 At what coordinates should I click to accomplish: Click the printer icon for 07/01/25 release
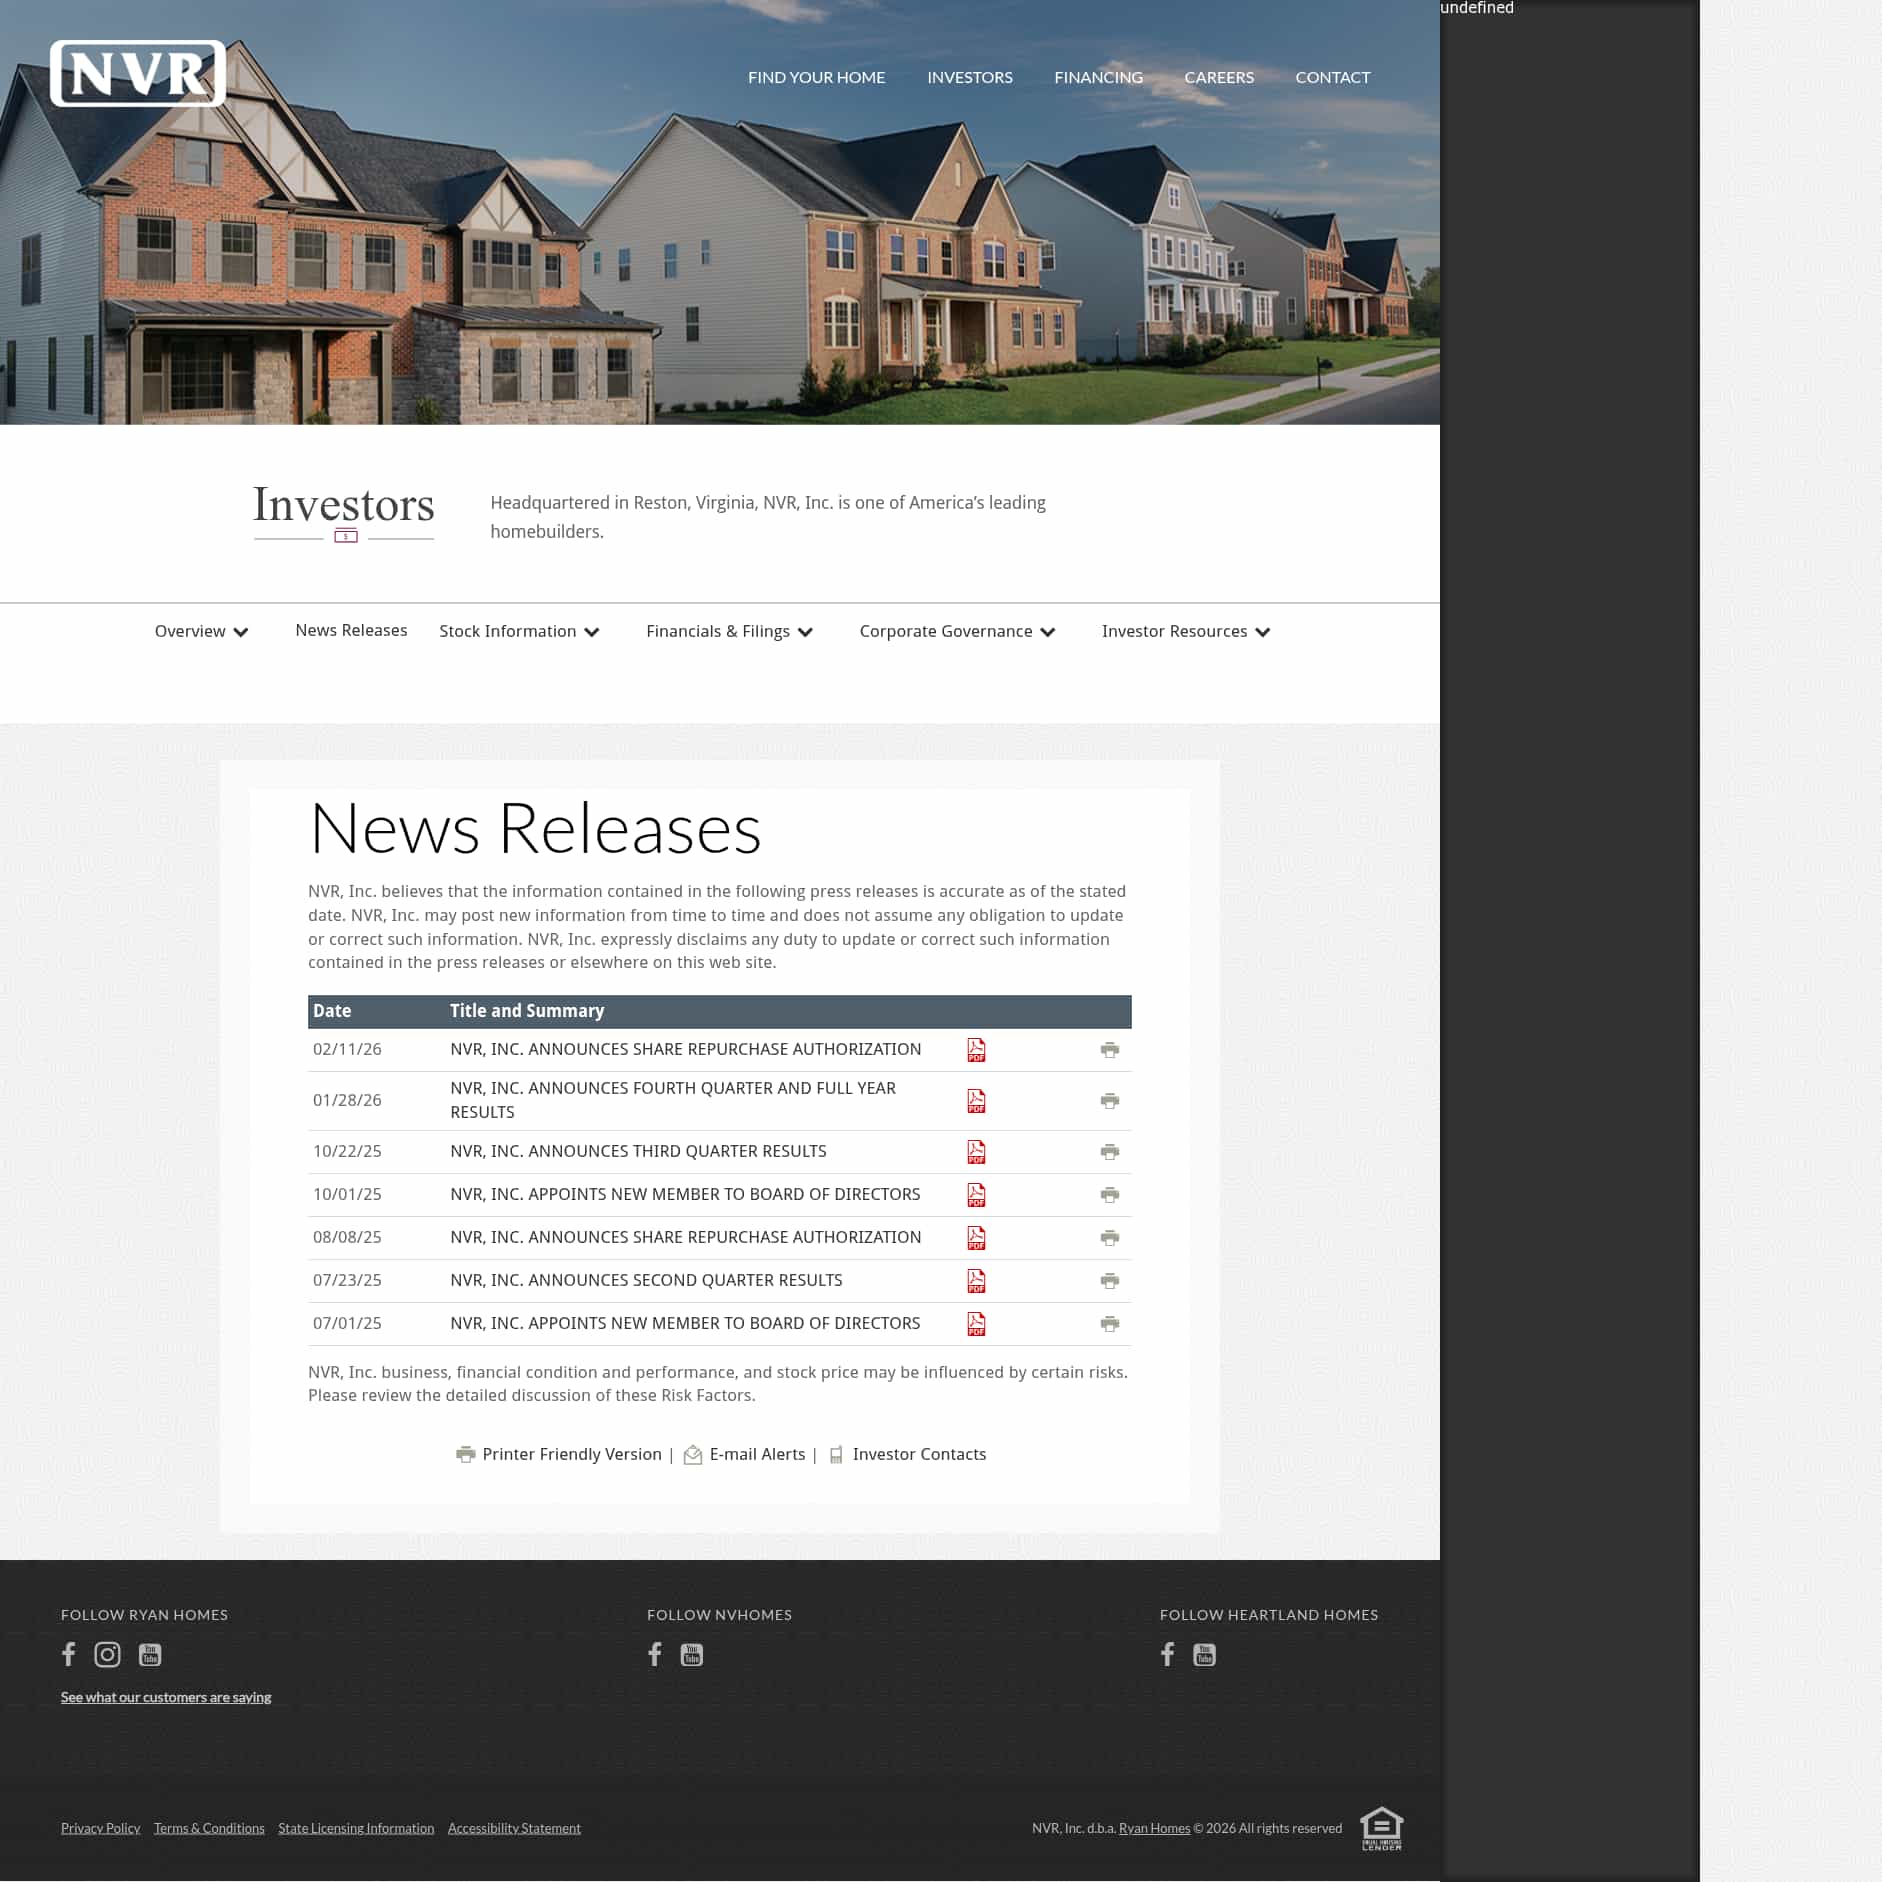[1109, 1323]
